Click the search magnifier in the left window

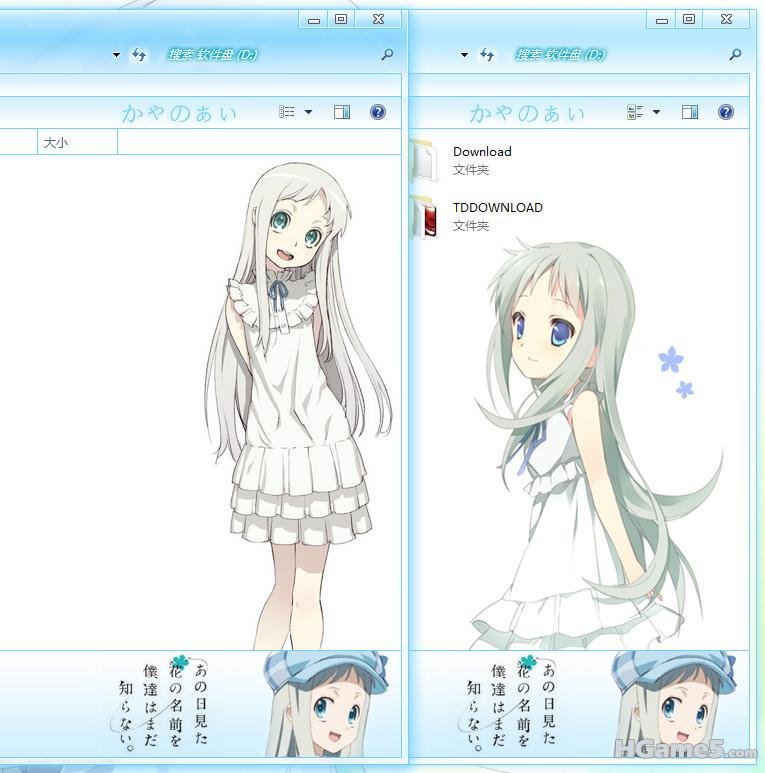[x=387, y=54]
